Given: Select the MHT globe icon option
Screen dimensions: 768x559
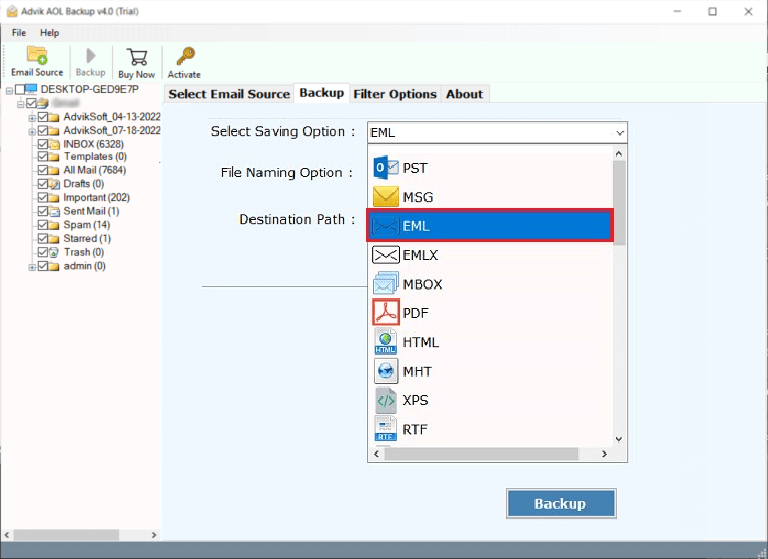Looking at the screenshot, I should pos(385,371).
